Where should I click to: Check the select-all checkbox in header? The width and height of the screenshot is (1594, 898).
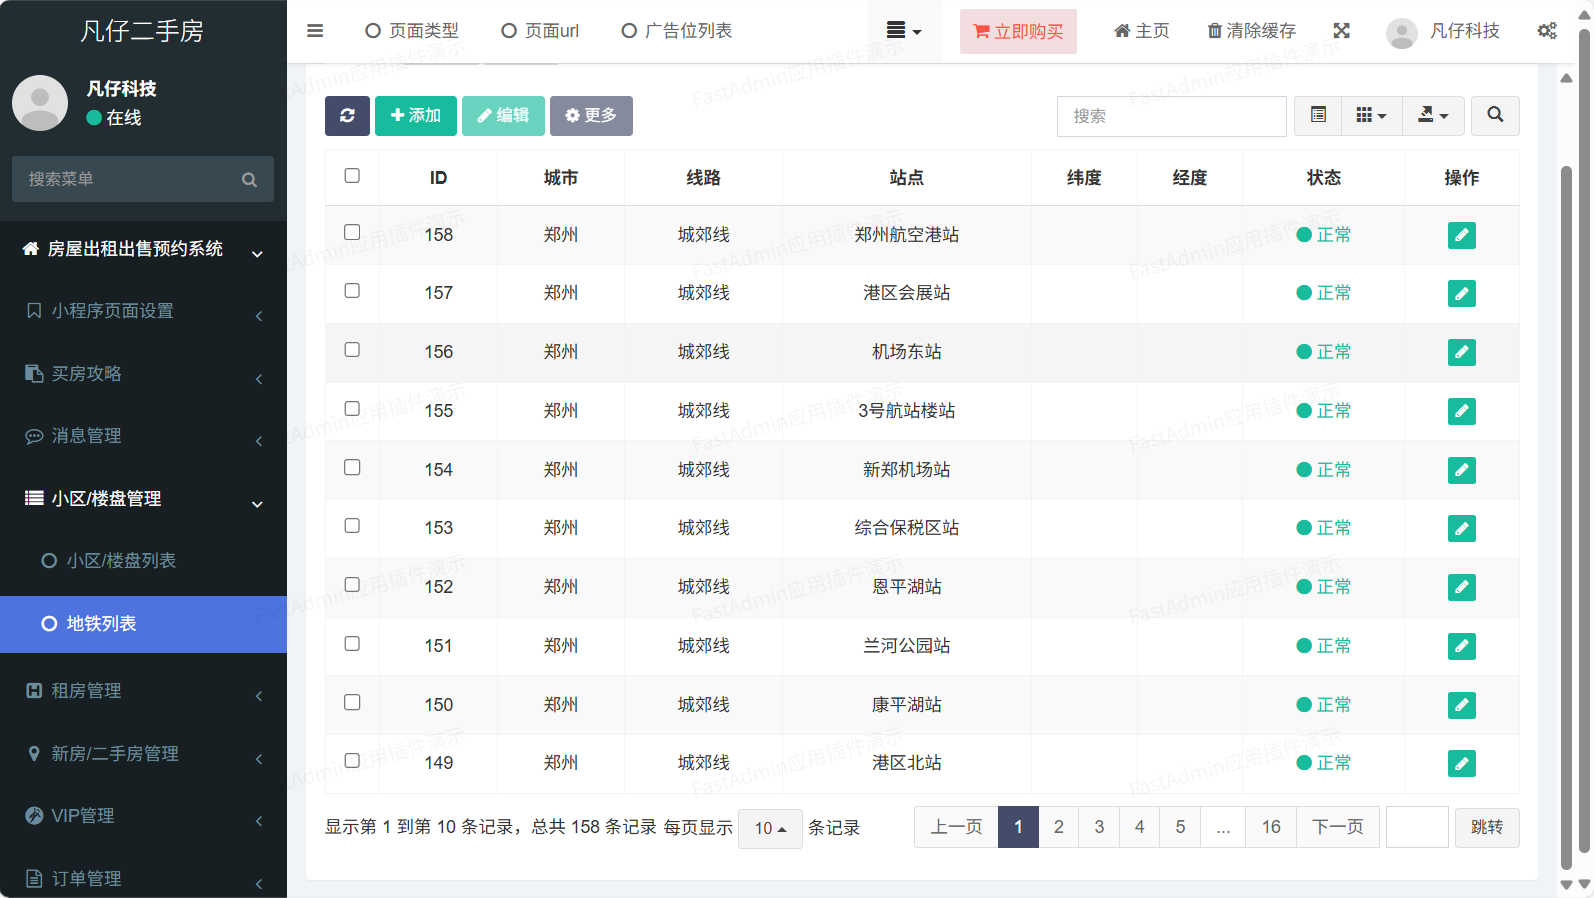coord(352,176)
